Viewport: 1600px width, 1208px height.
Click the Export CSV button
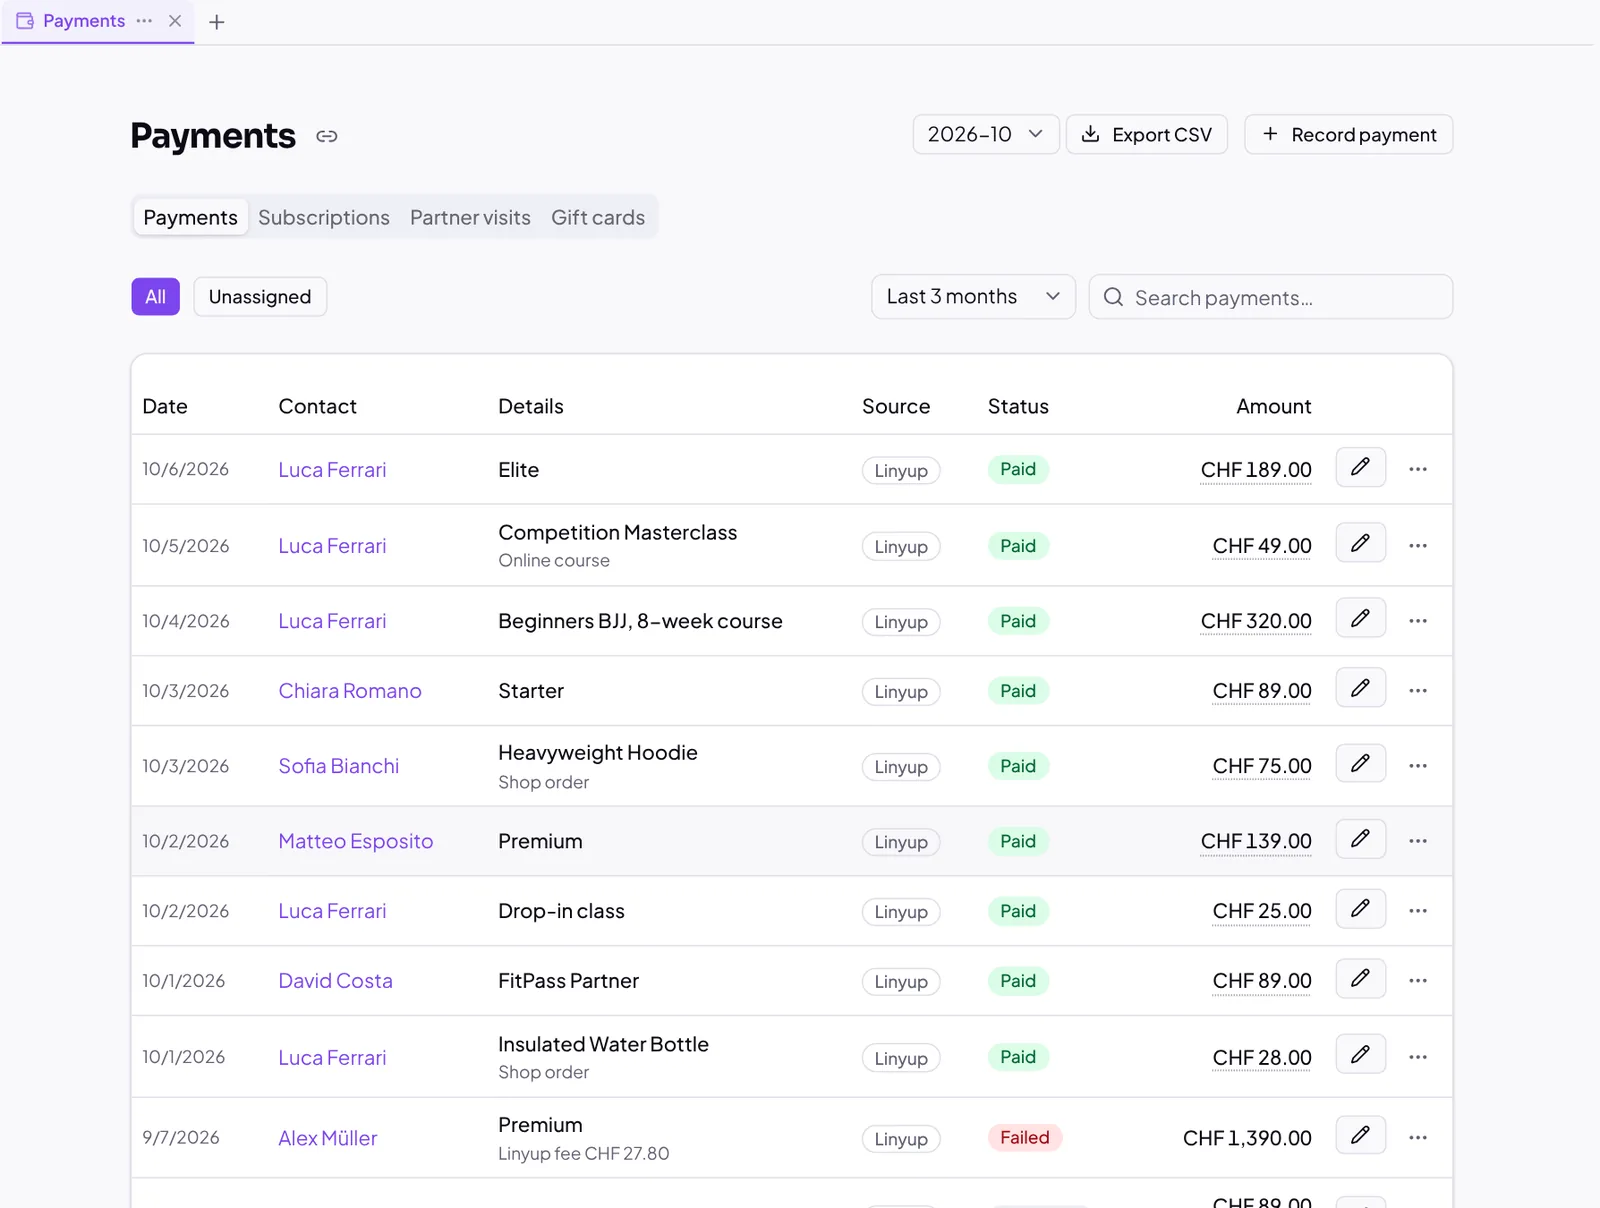[1147, 135]
